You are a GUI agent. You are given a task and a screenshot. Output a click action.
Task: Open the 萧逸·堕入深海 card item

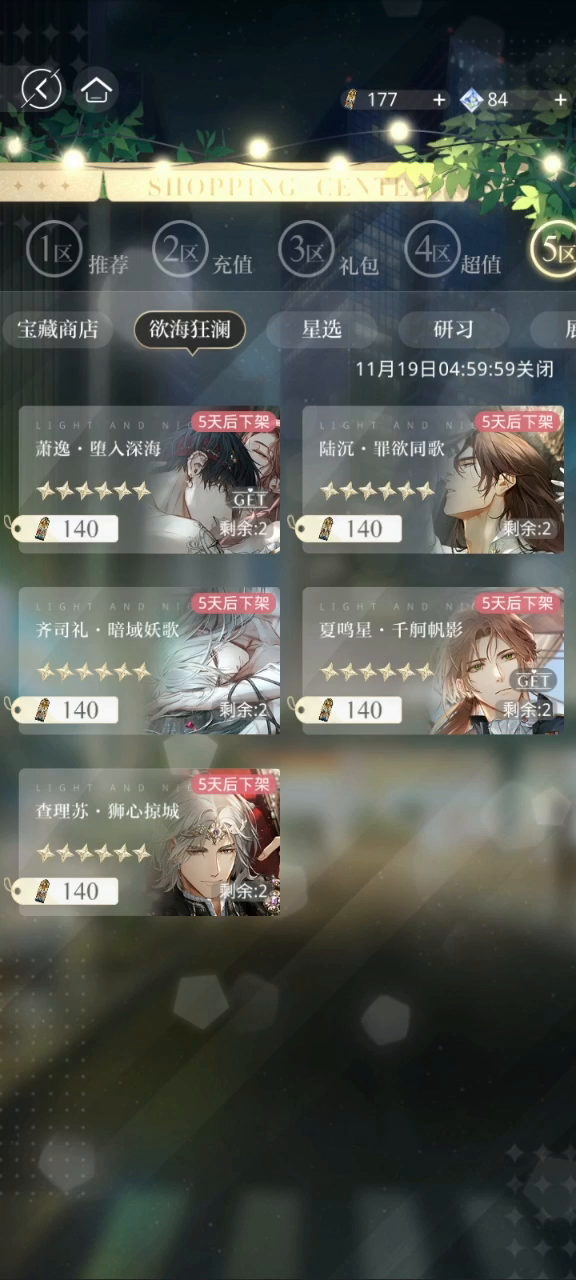pos(148,479)
